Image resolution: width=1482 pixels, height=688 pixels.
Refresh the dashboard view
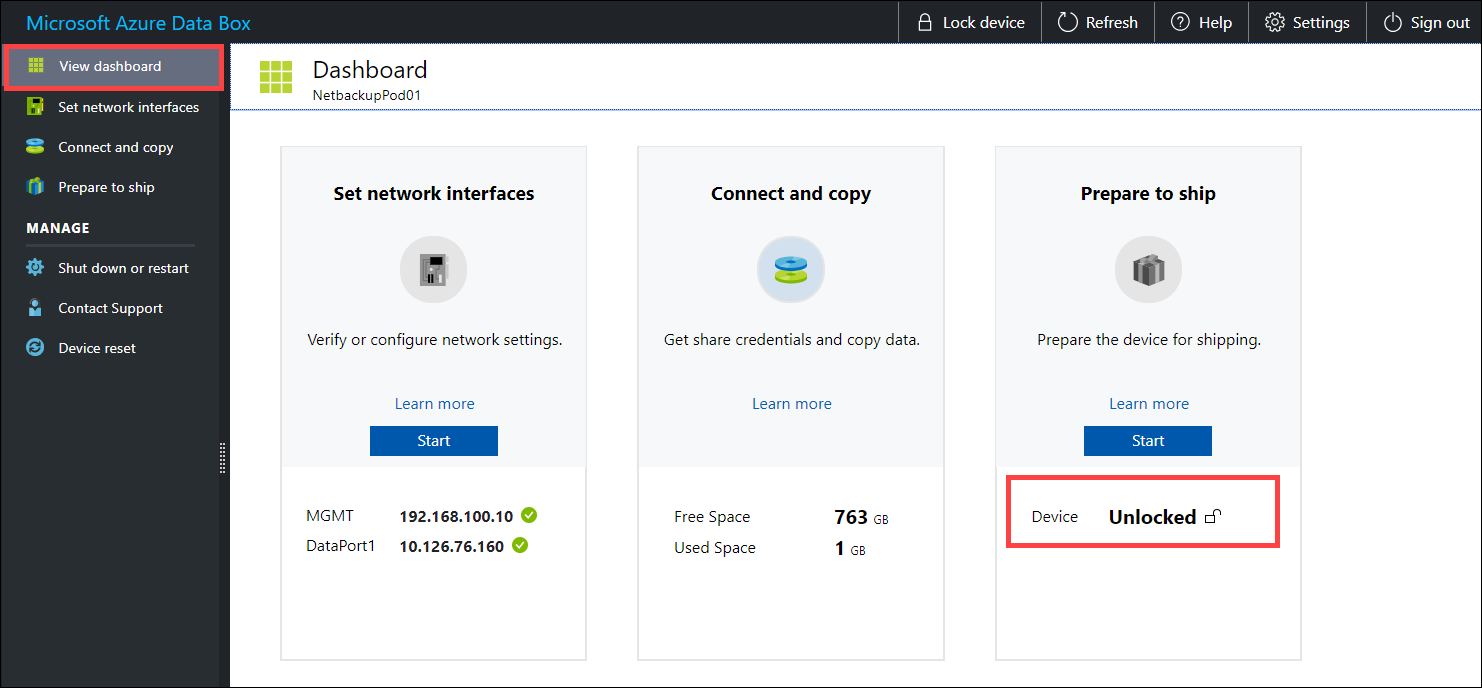point(1097,21)
